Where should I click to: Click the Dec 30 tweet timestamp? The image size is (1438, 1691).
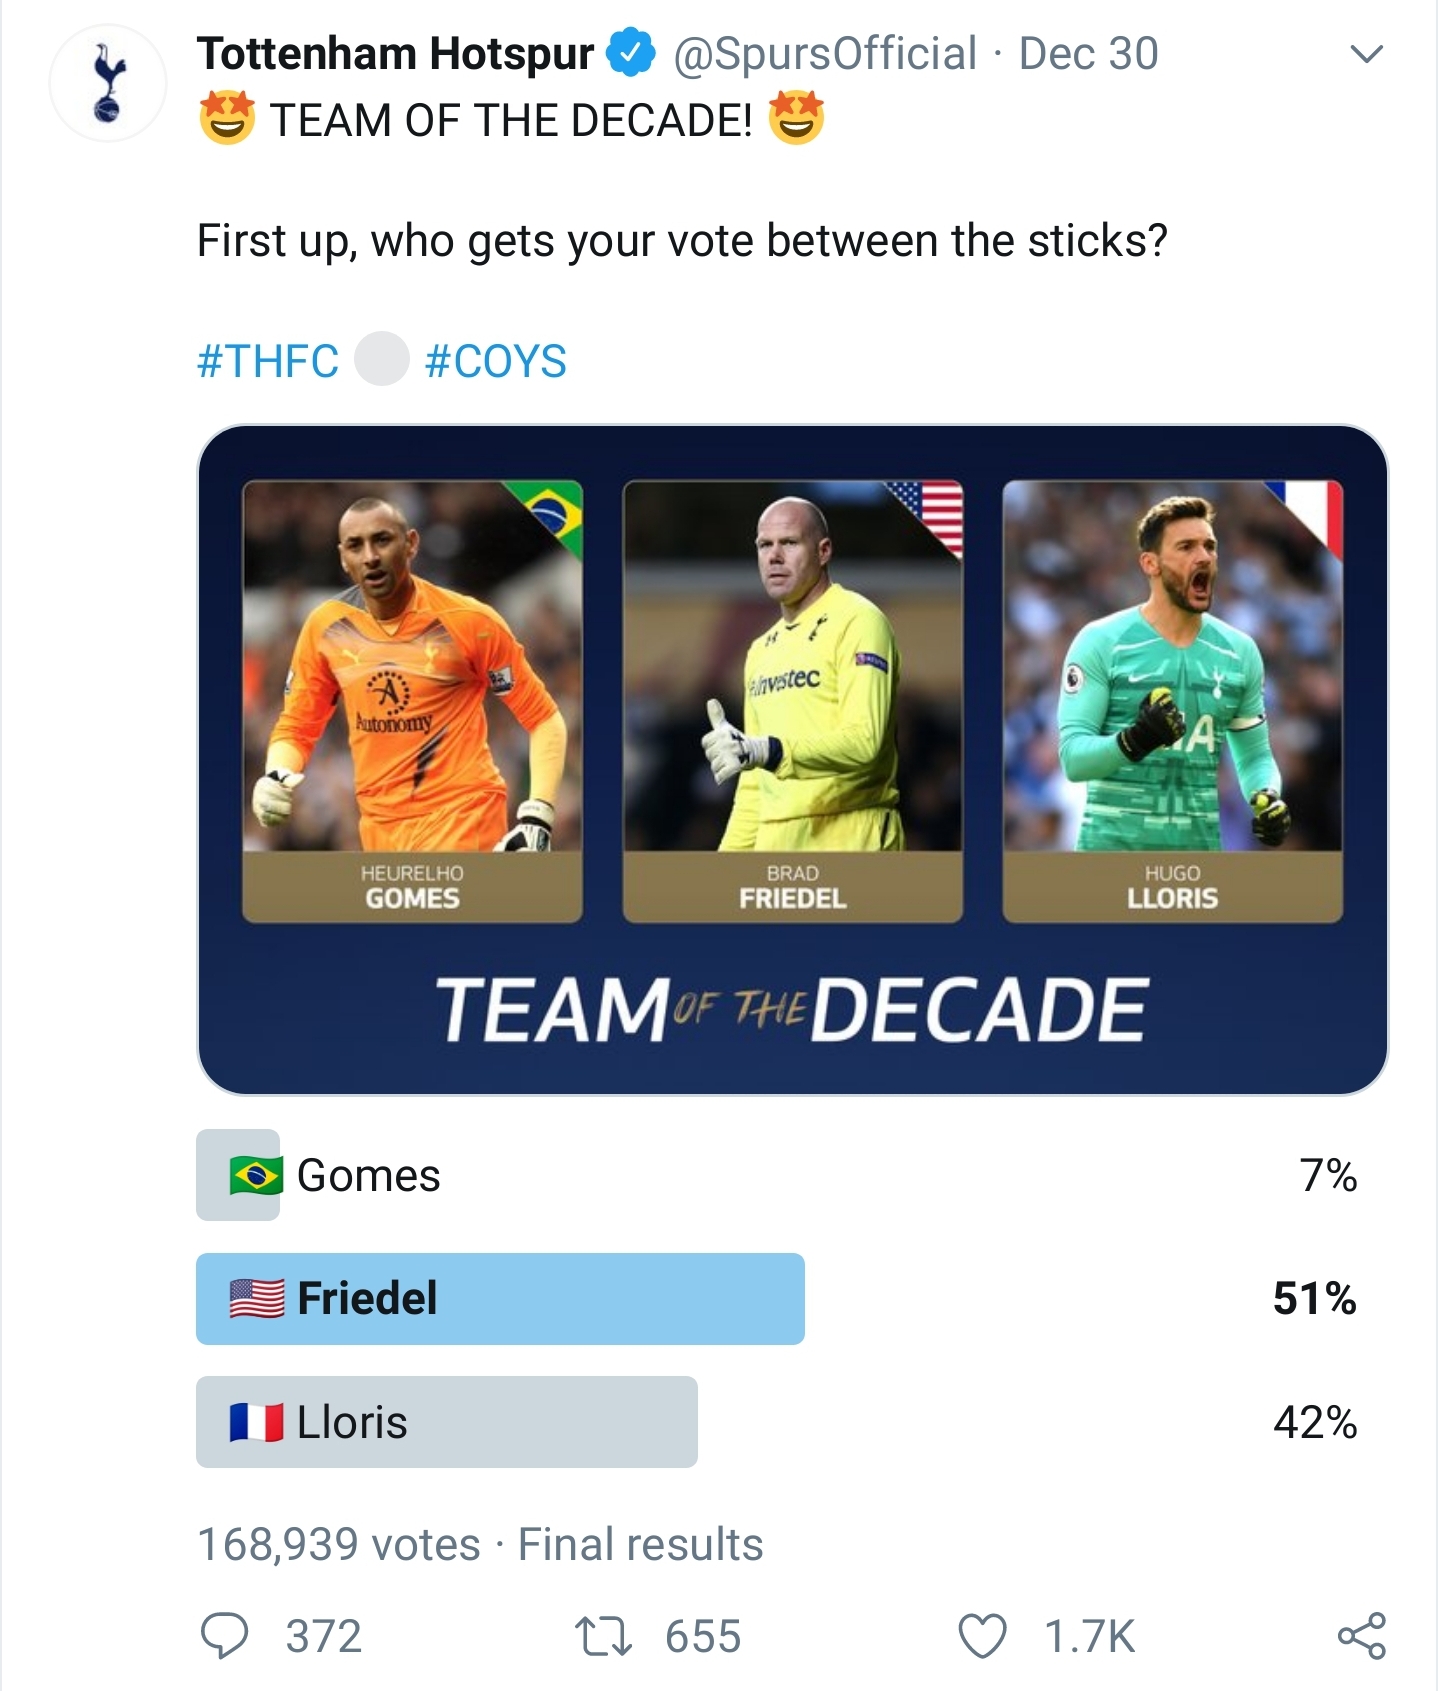click(x=1088, y=54)
